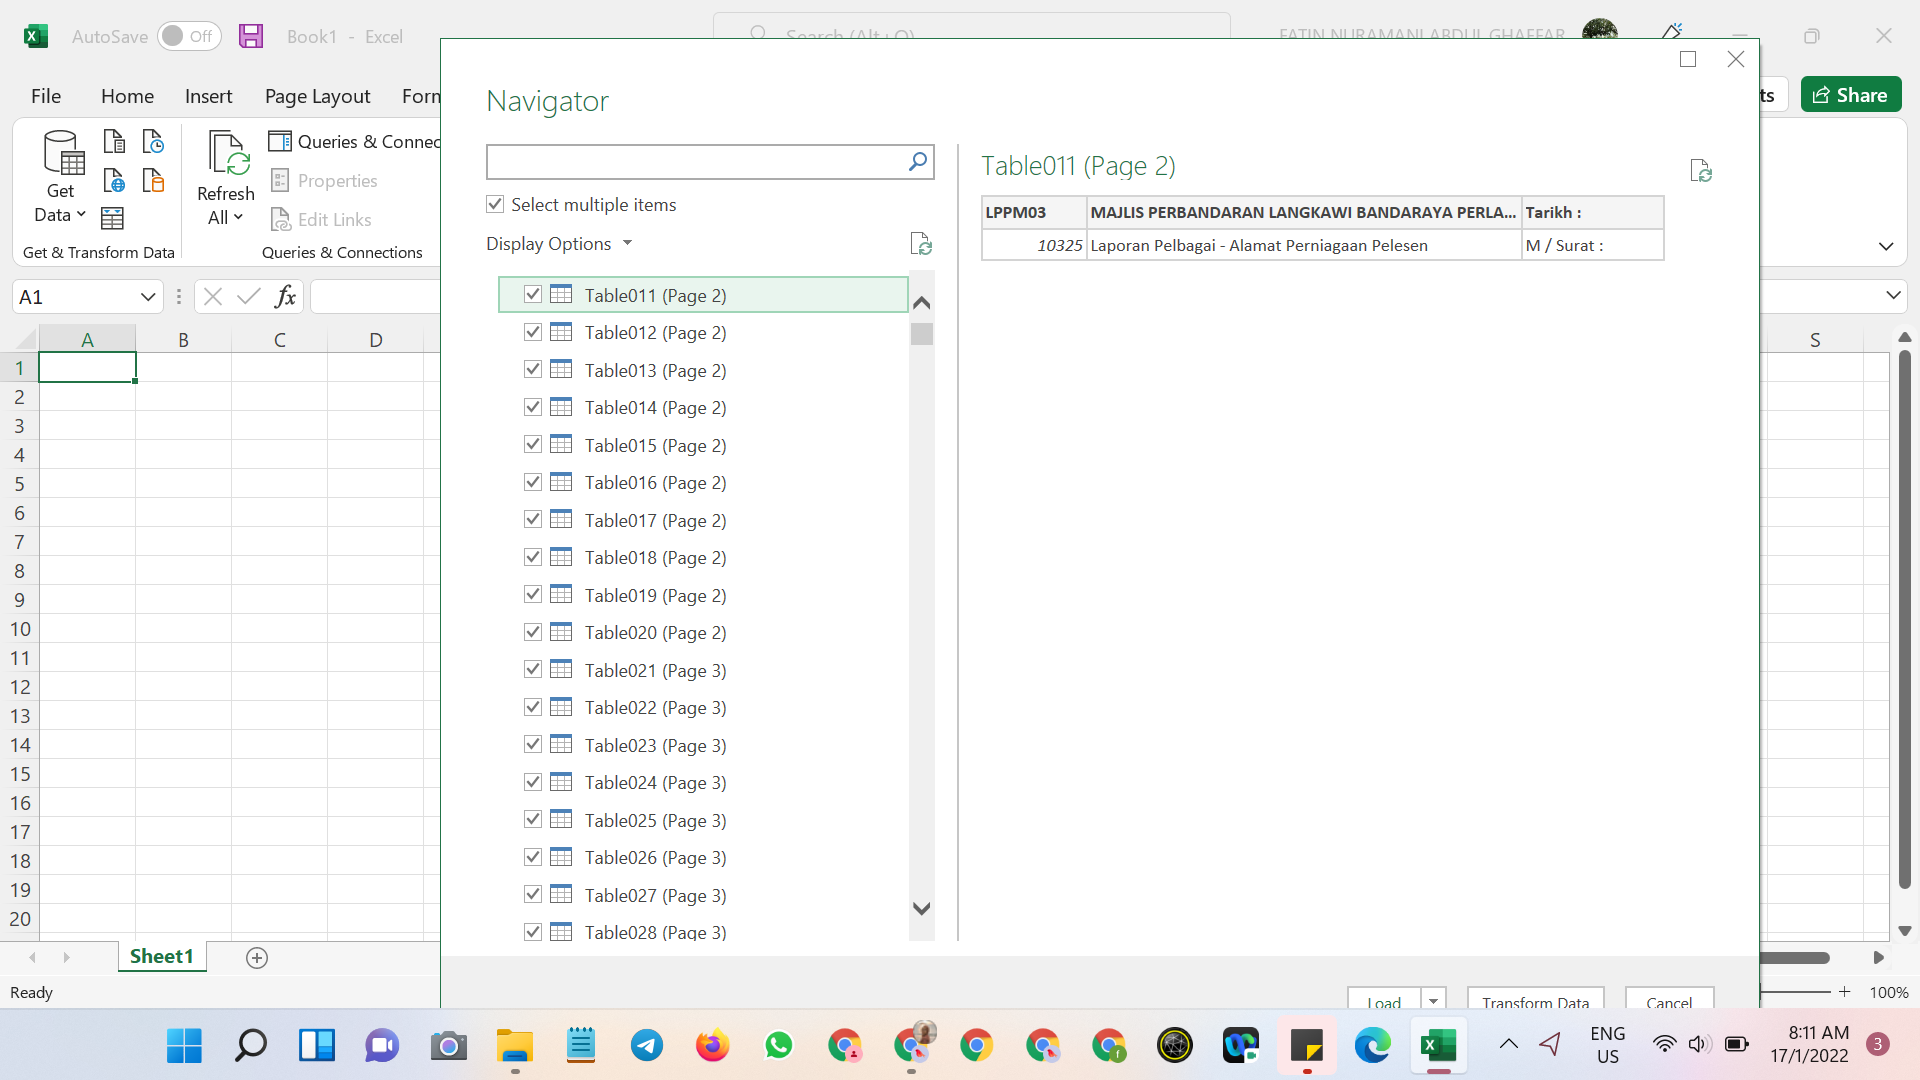The width and height of the screenshot is (1920, 1080).
Task: Open the Insert ribbon tab
Action: pos(208,96)
